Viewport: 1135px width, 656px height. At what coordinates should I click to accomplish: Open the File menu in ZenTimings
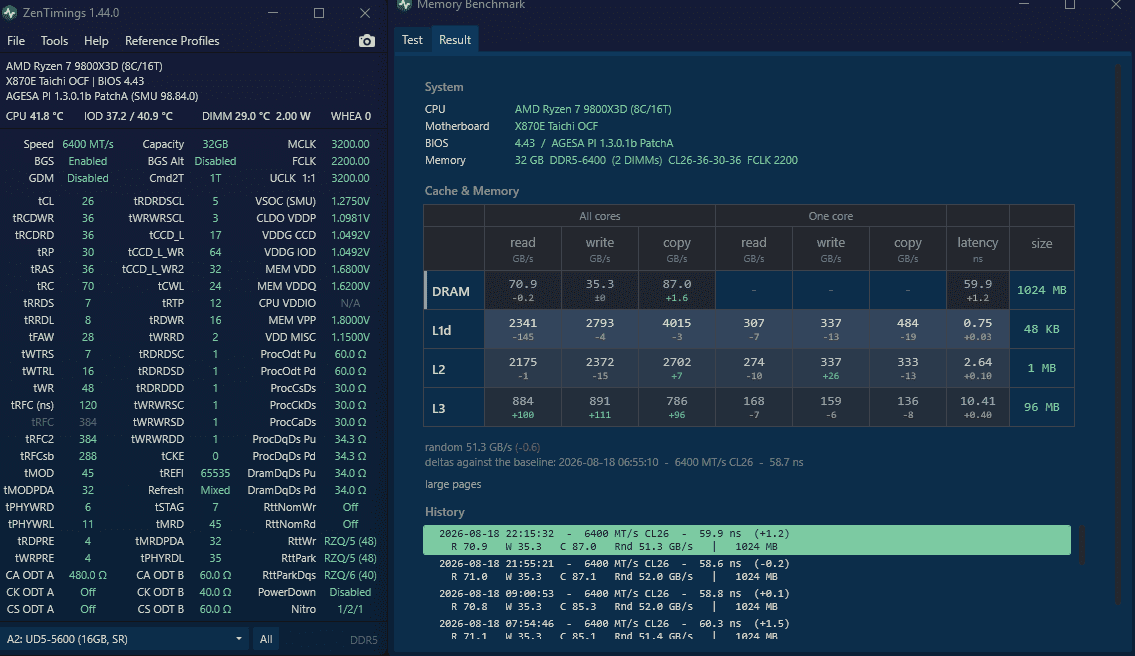point(16,41)
